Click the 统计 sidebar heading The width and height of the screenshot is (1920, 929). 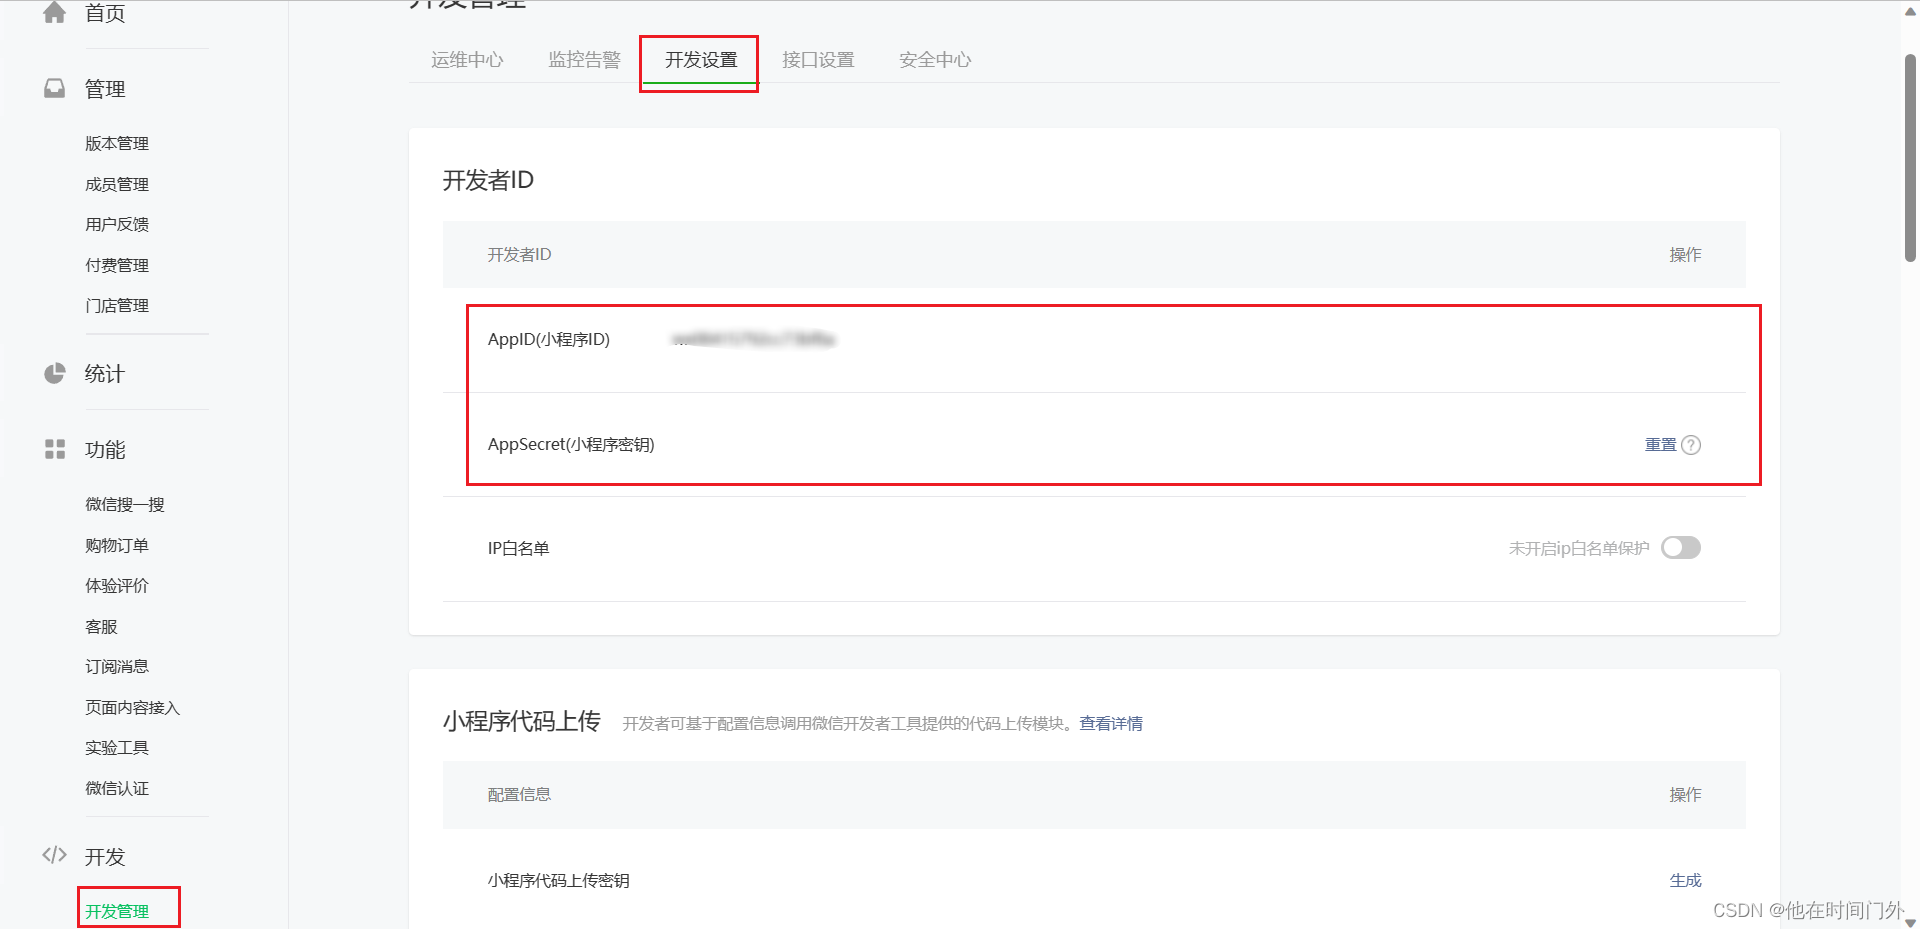(x=105, y=374)
